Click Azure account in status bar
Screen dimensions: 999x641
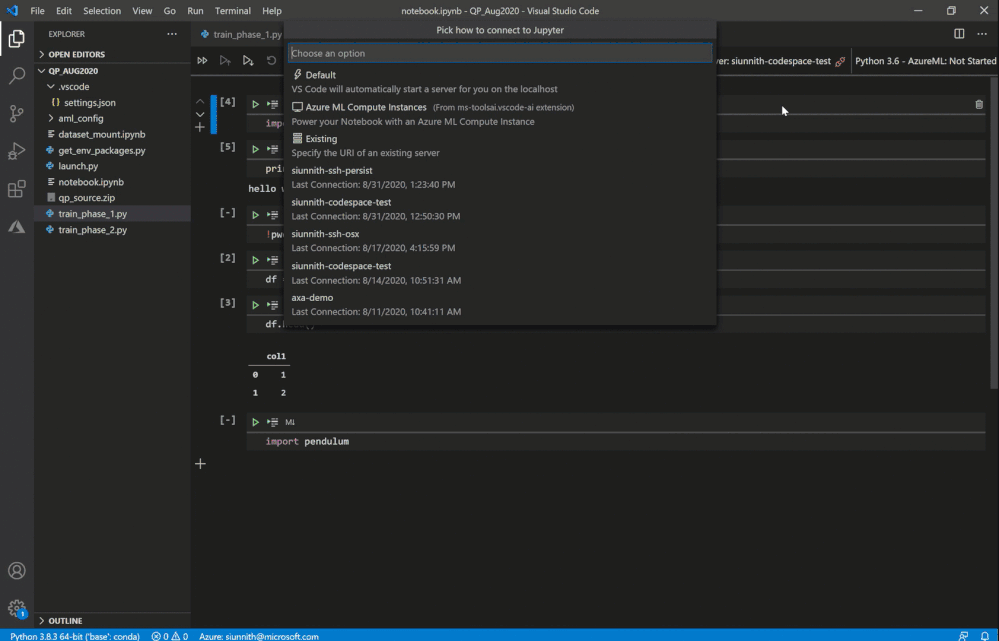pos(259,636)
